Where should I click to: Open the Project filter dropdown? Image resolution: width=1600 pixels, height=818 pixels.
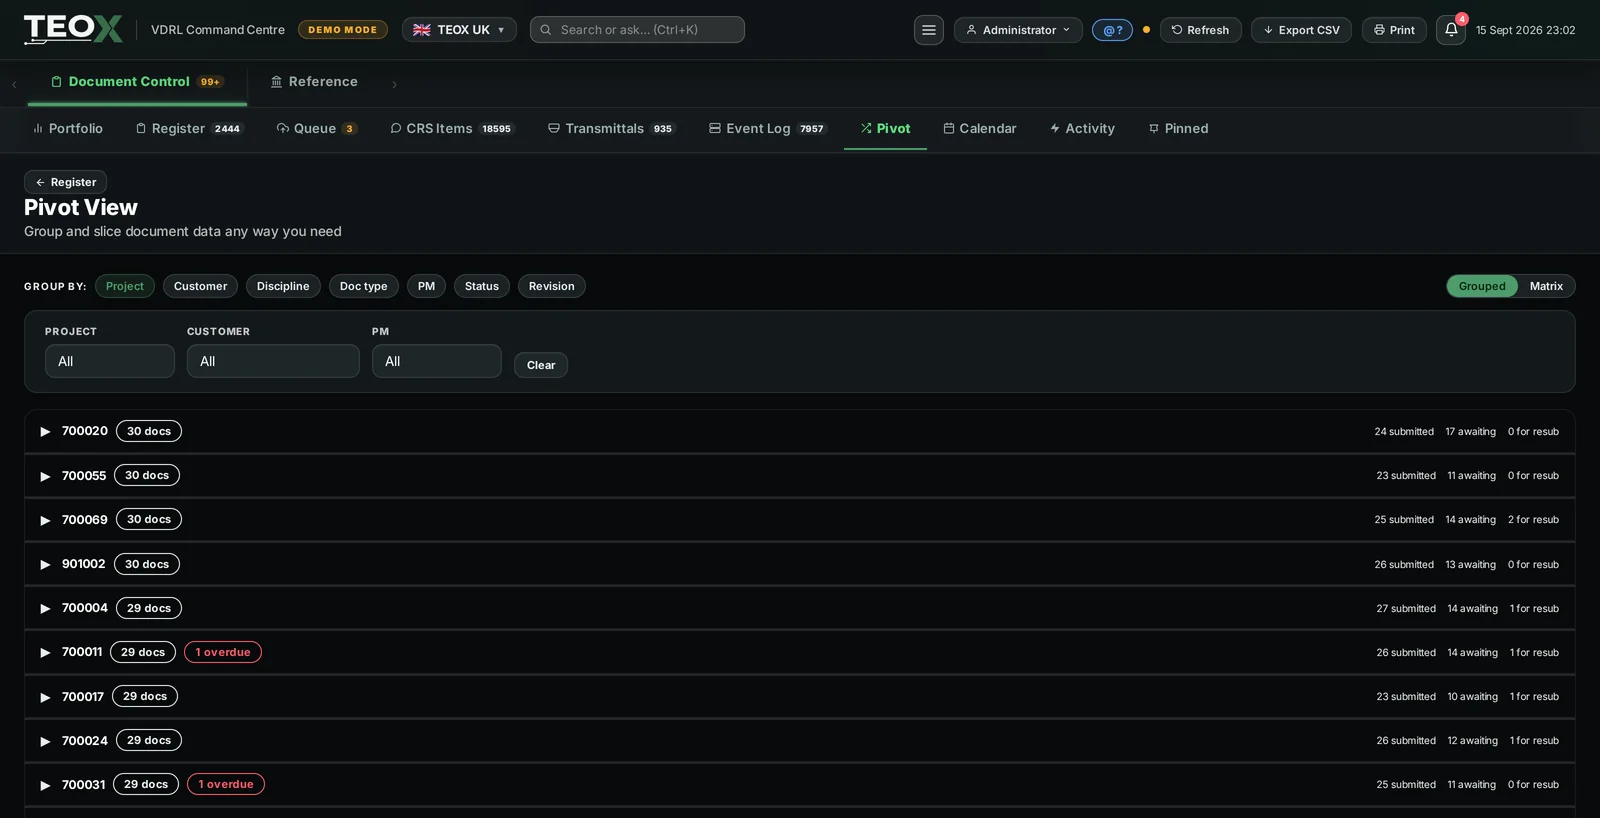coord(110,361)
